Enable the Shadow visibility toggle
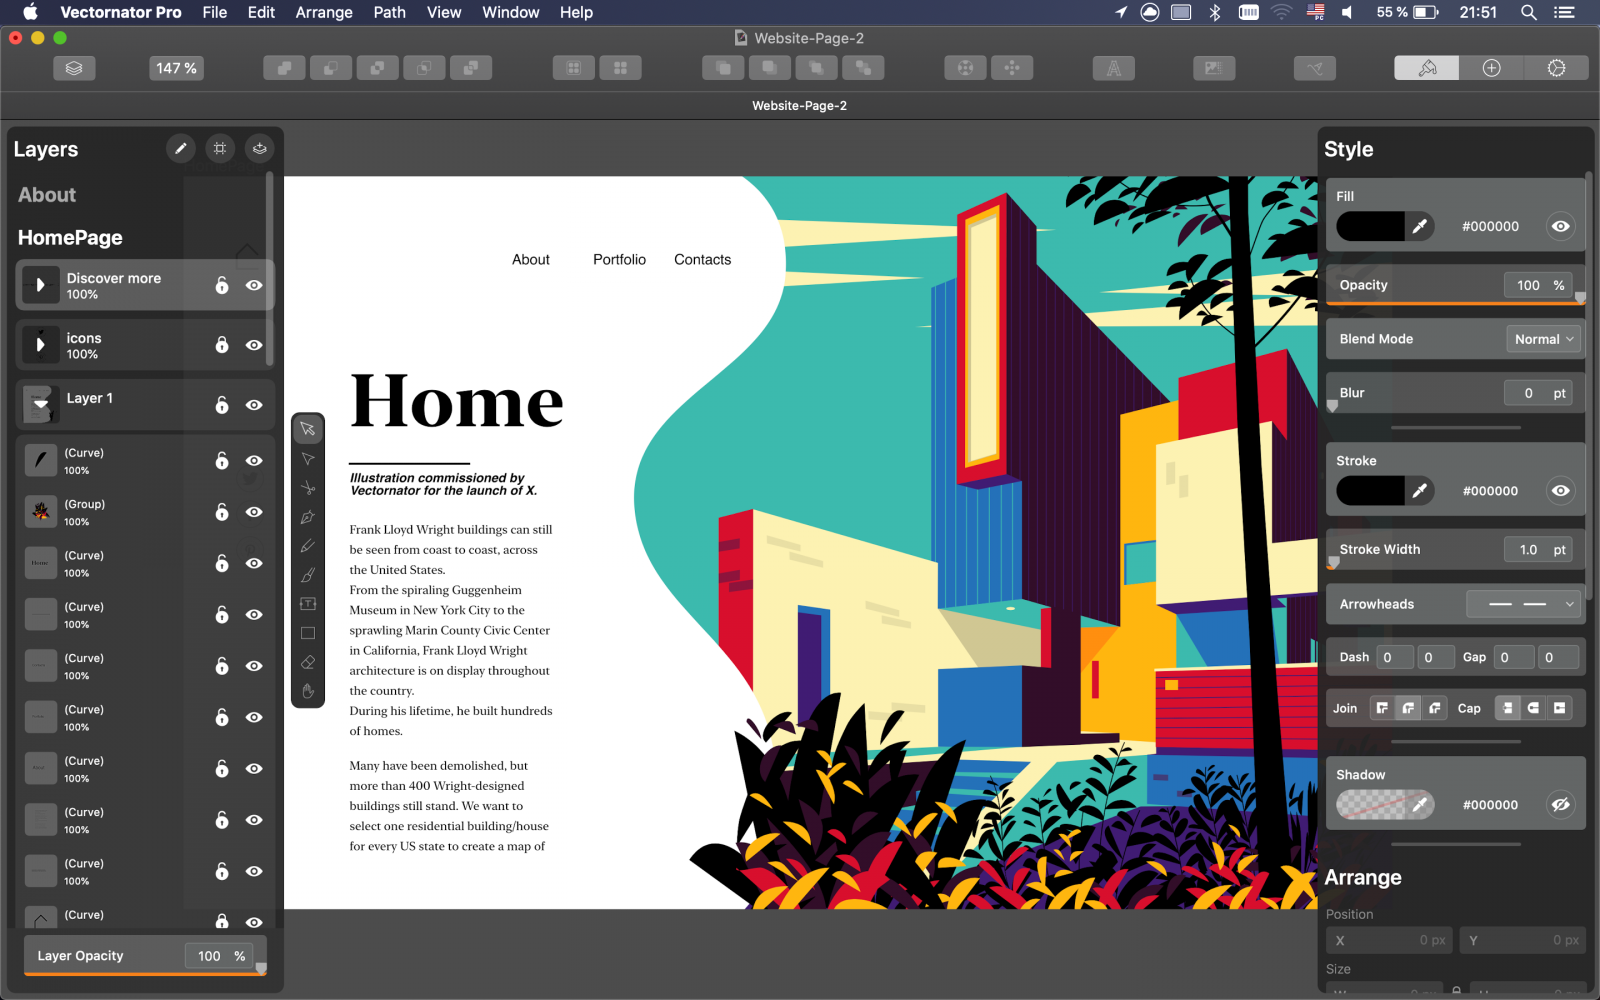 1560,805
